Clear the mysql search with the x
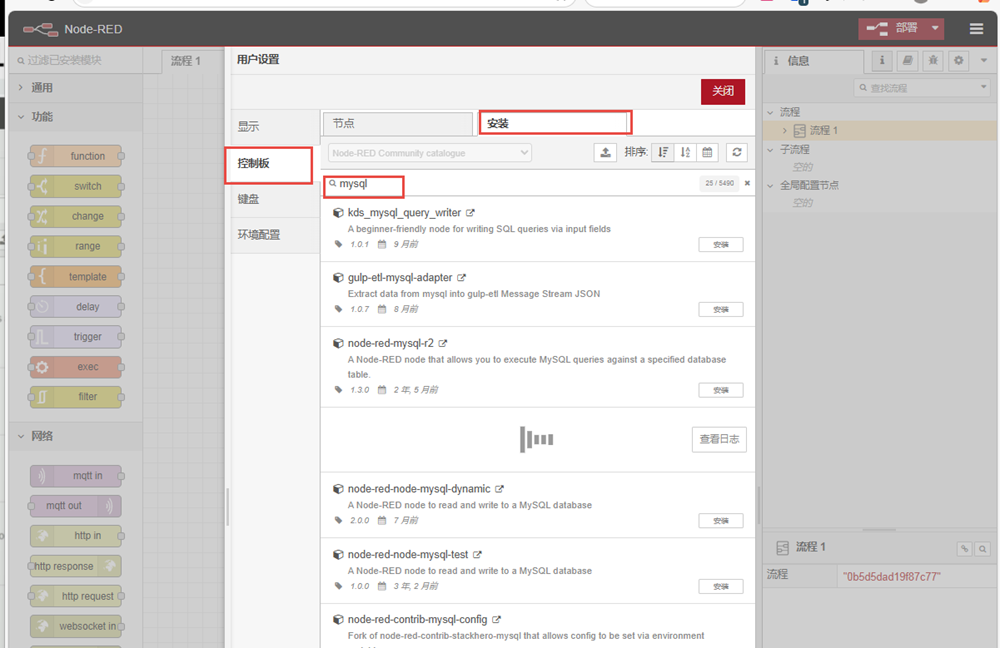 coord(747,184)
